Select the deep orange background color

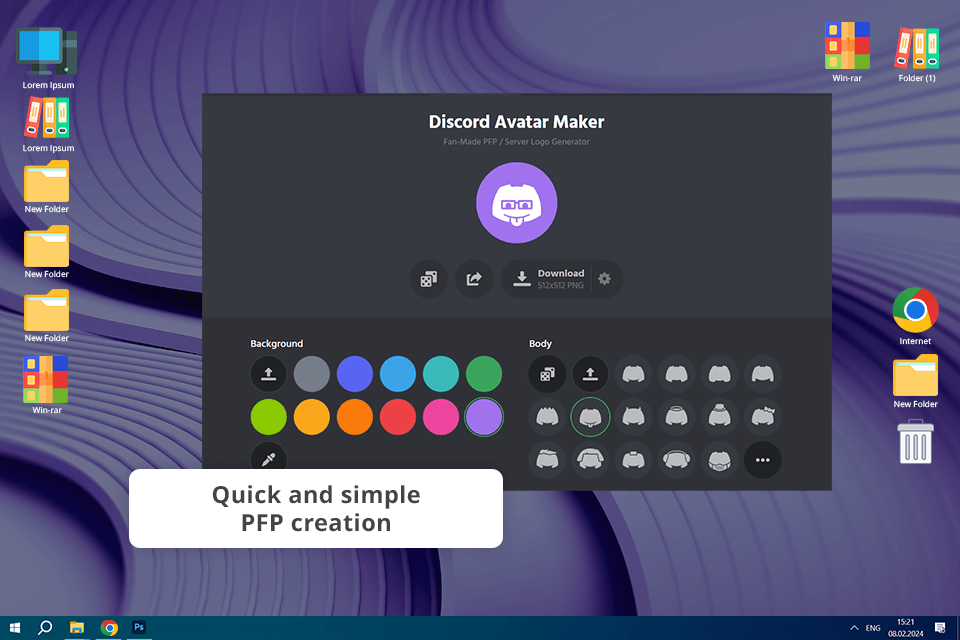pyautogui.click(x=354, y=416)
